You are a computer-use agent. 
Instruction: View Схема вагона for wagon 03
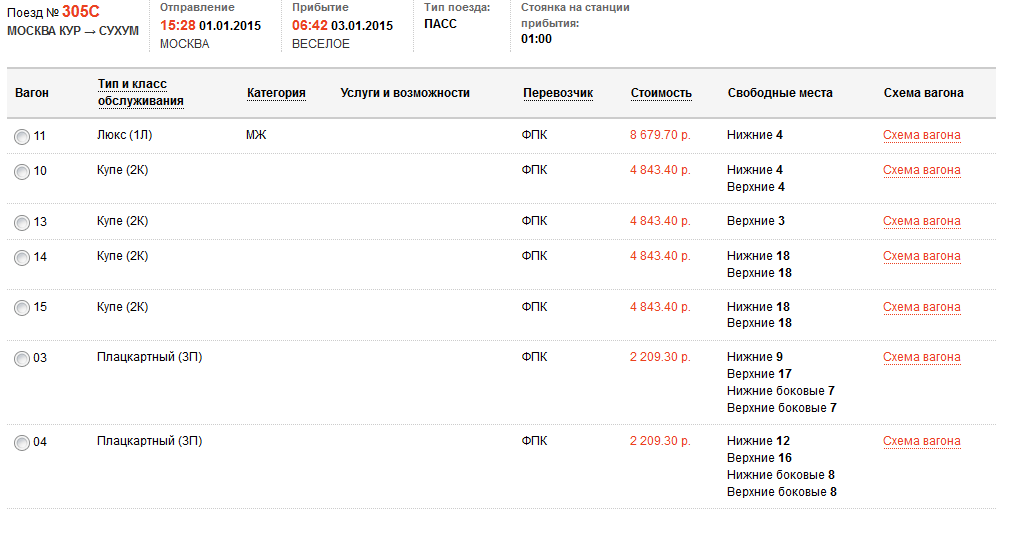coord(921,358)
